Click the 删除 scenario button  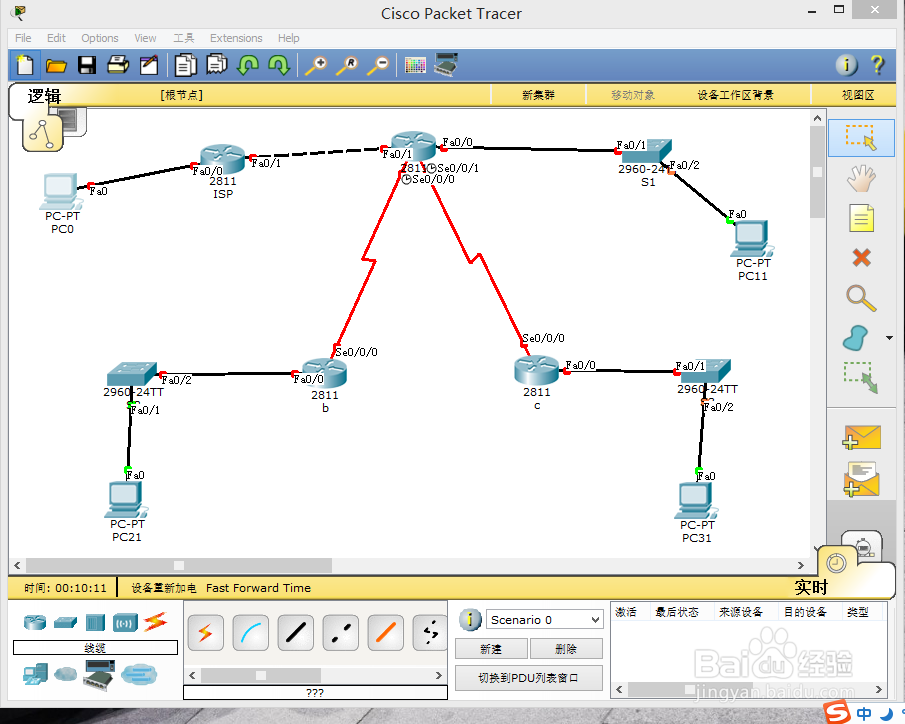[x=566, y=649]
